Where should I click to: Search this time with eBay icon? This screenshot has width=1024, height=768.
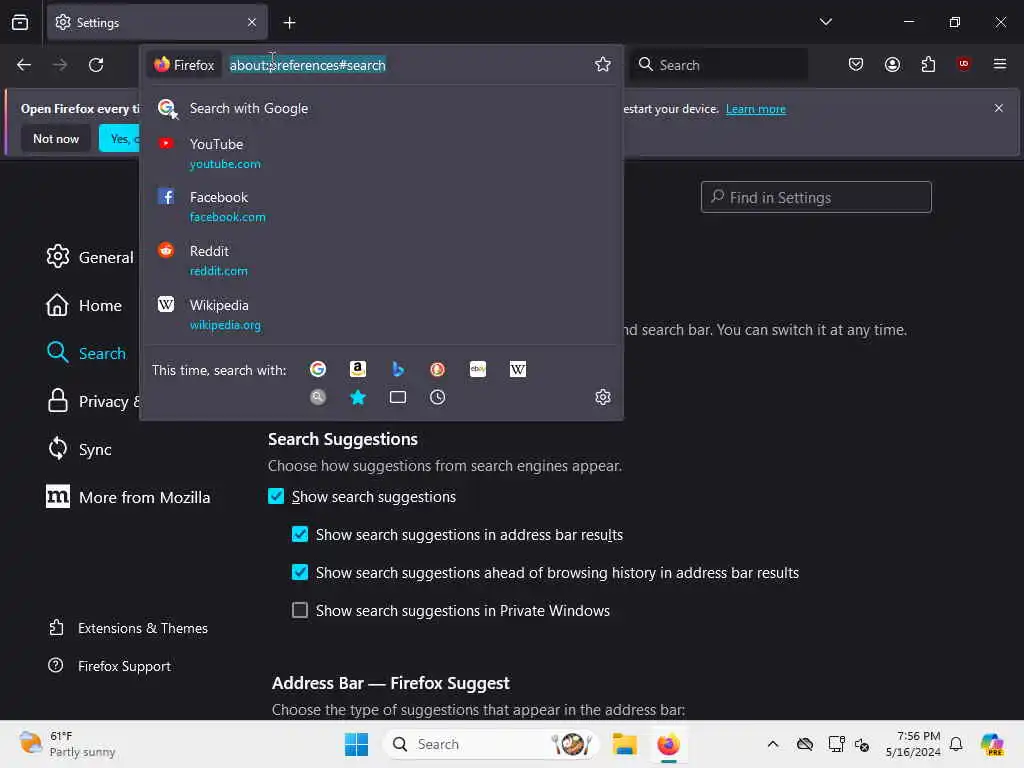tap(477, 370)
